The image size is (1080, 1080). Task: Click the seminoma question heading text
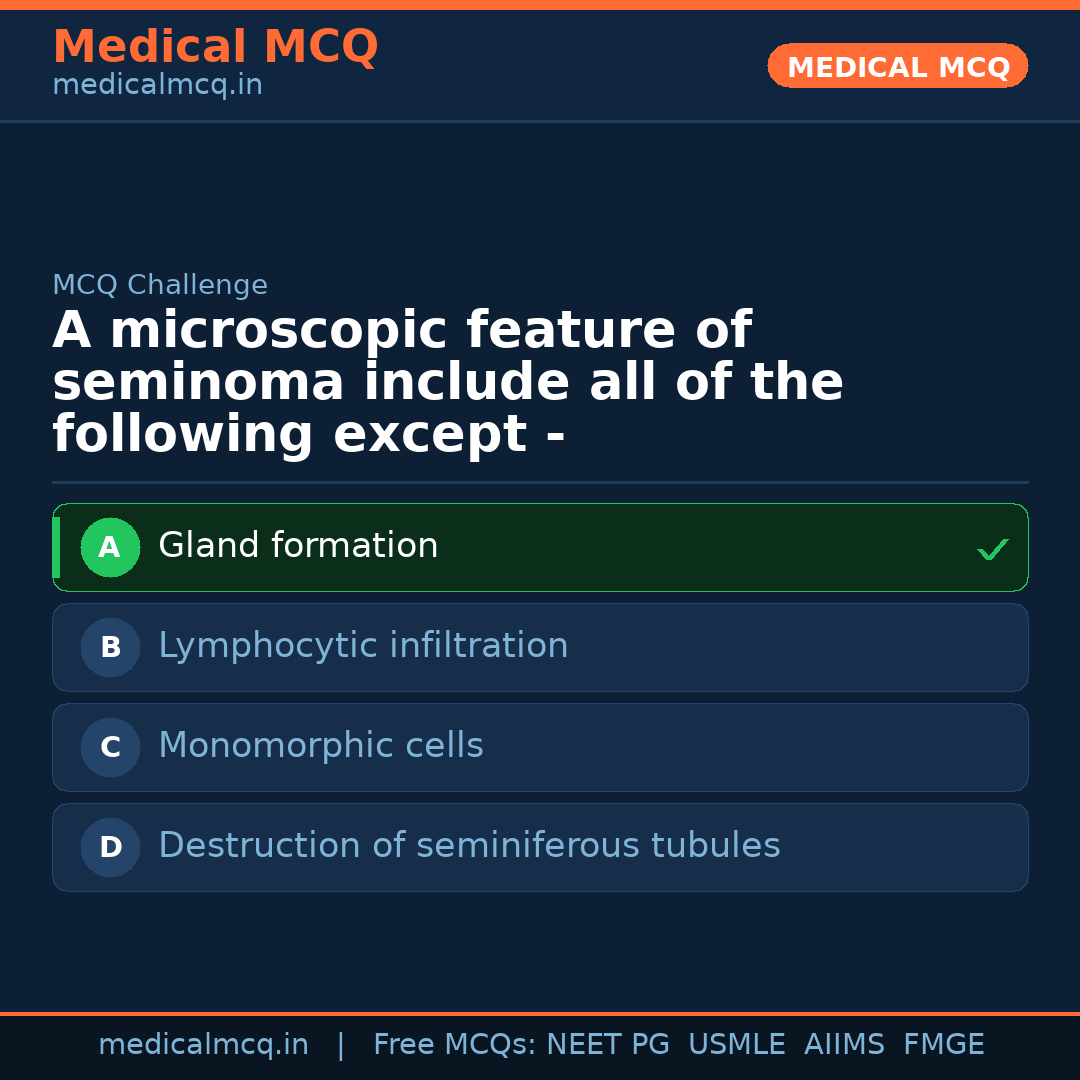coord(448,383)
